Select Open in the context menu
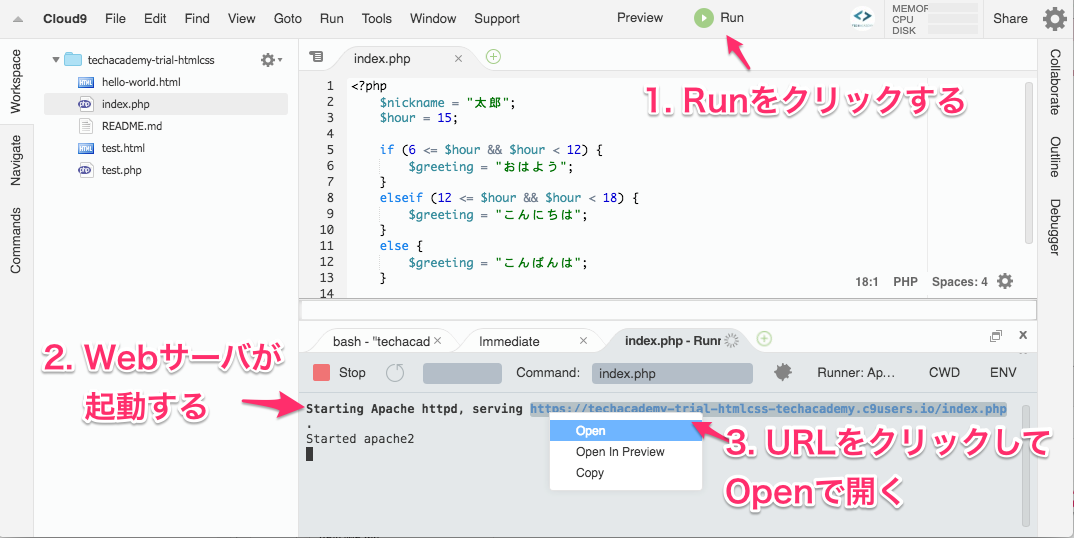Screen dimensions: 1074x538 click(x=590, y=431)
